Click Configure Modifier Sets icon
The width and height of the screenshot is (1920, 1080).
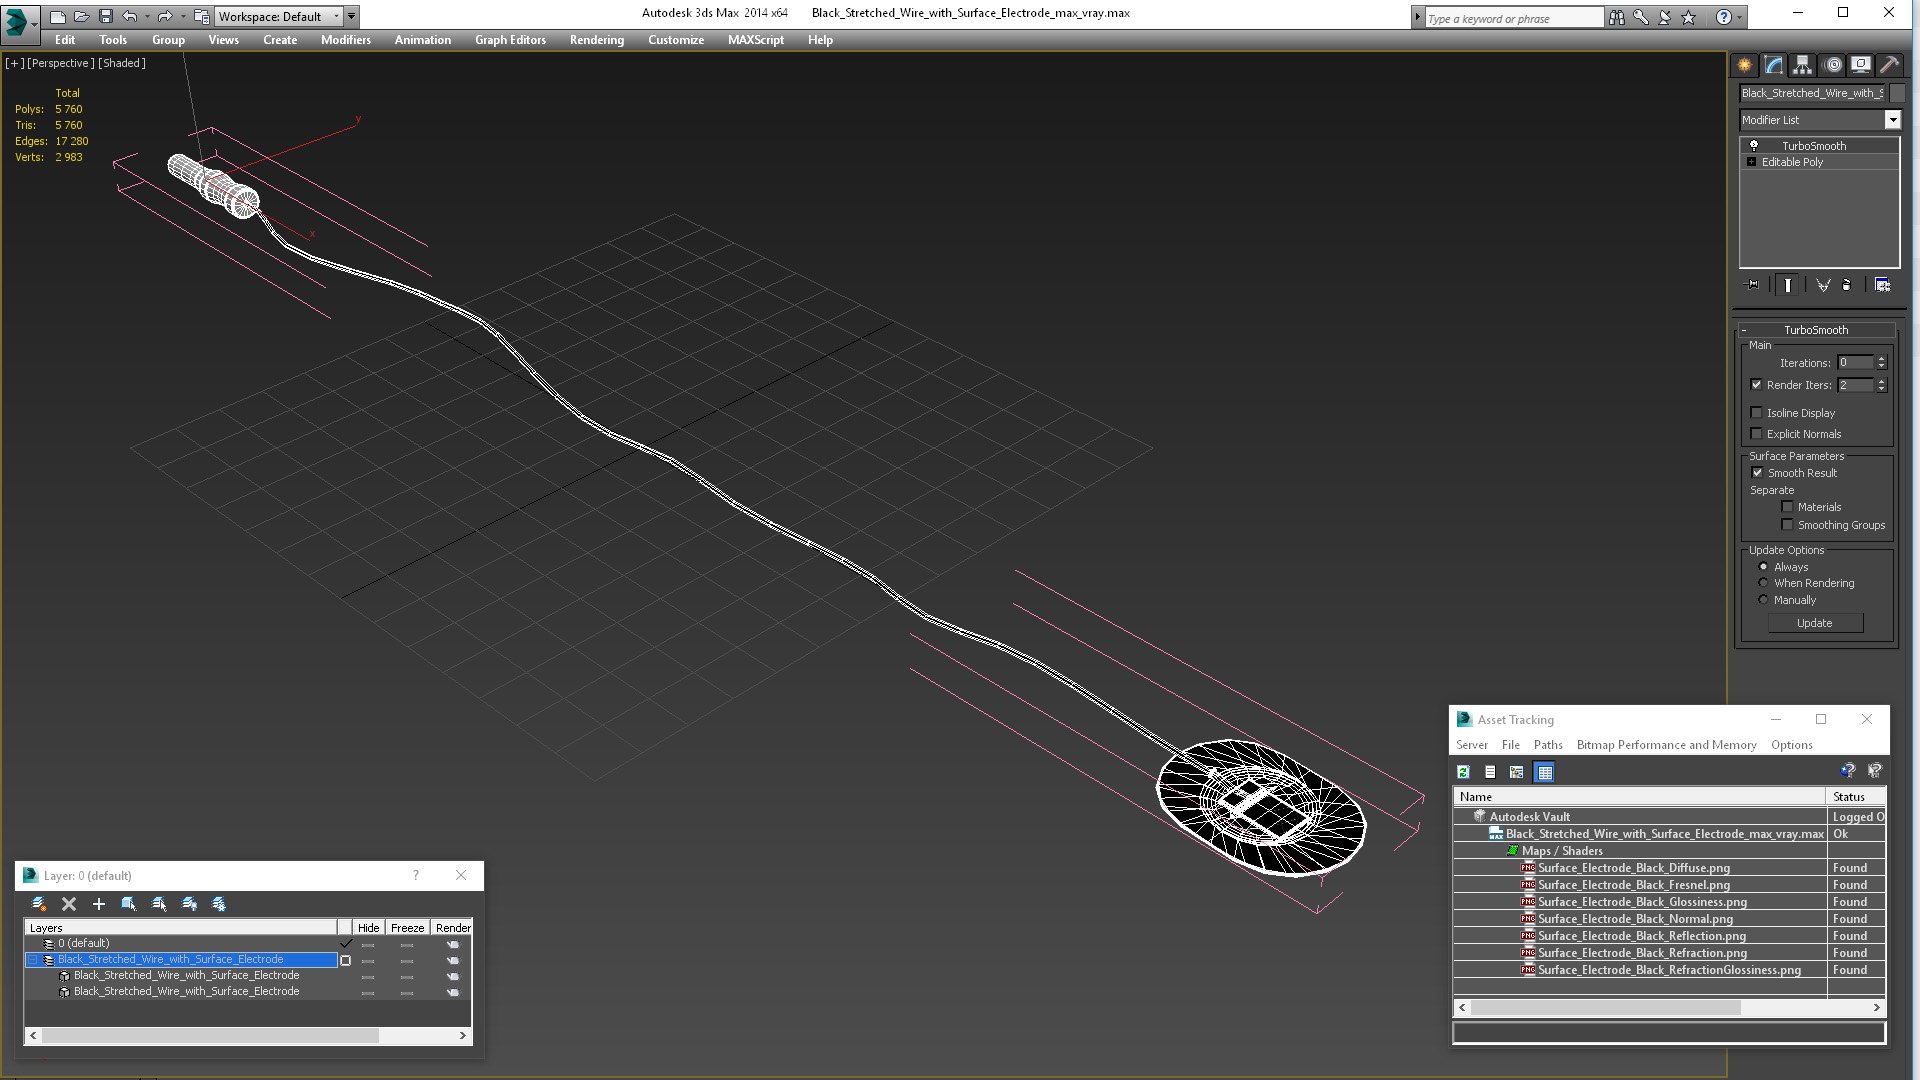tap(1882, 285)
